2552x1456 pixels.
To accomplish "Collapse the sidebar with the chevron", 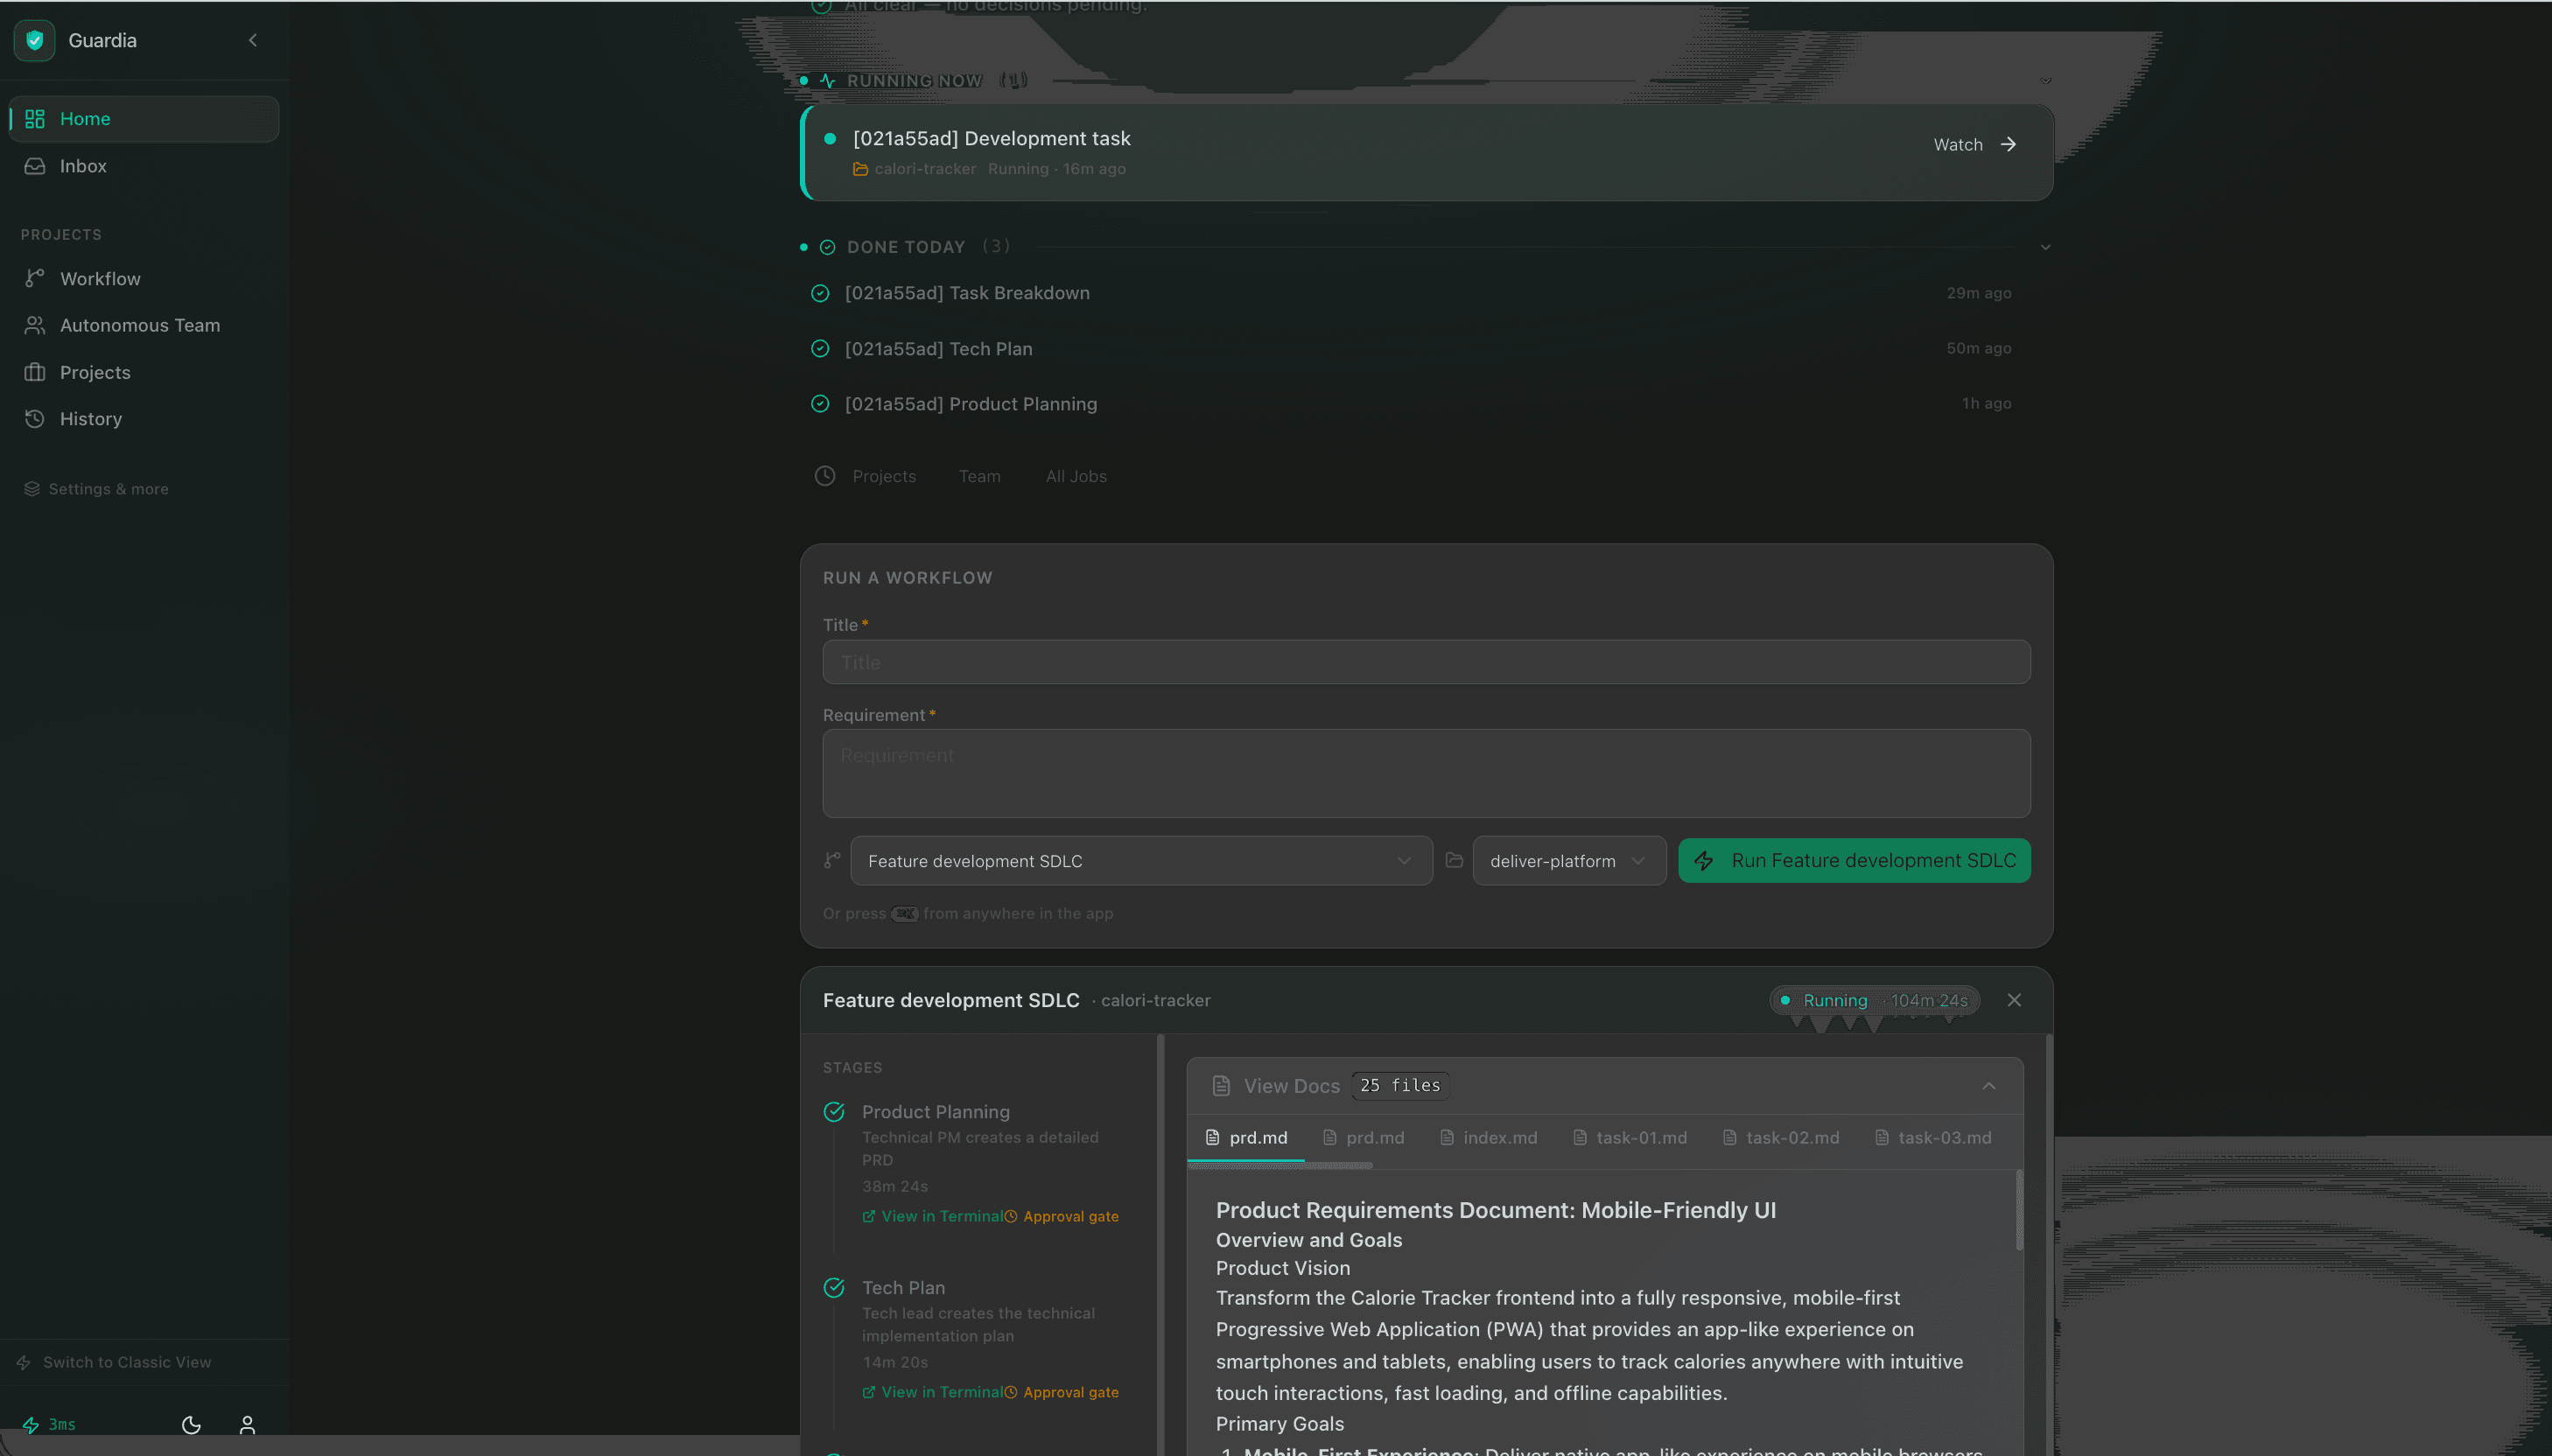I will [x=253, y=40].
